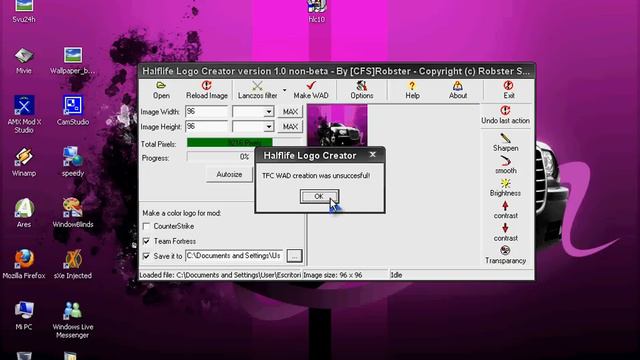Select the hlc10 desktop icon
This screenshot has width=640, height=360.
pyautogui.click(x=317, y=11)
